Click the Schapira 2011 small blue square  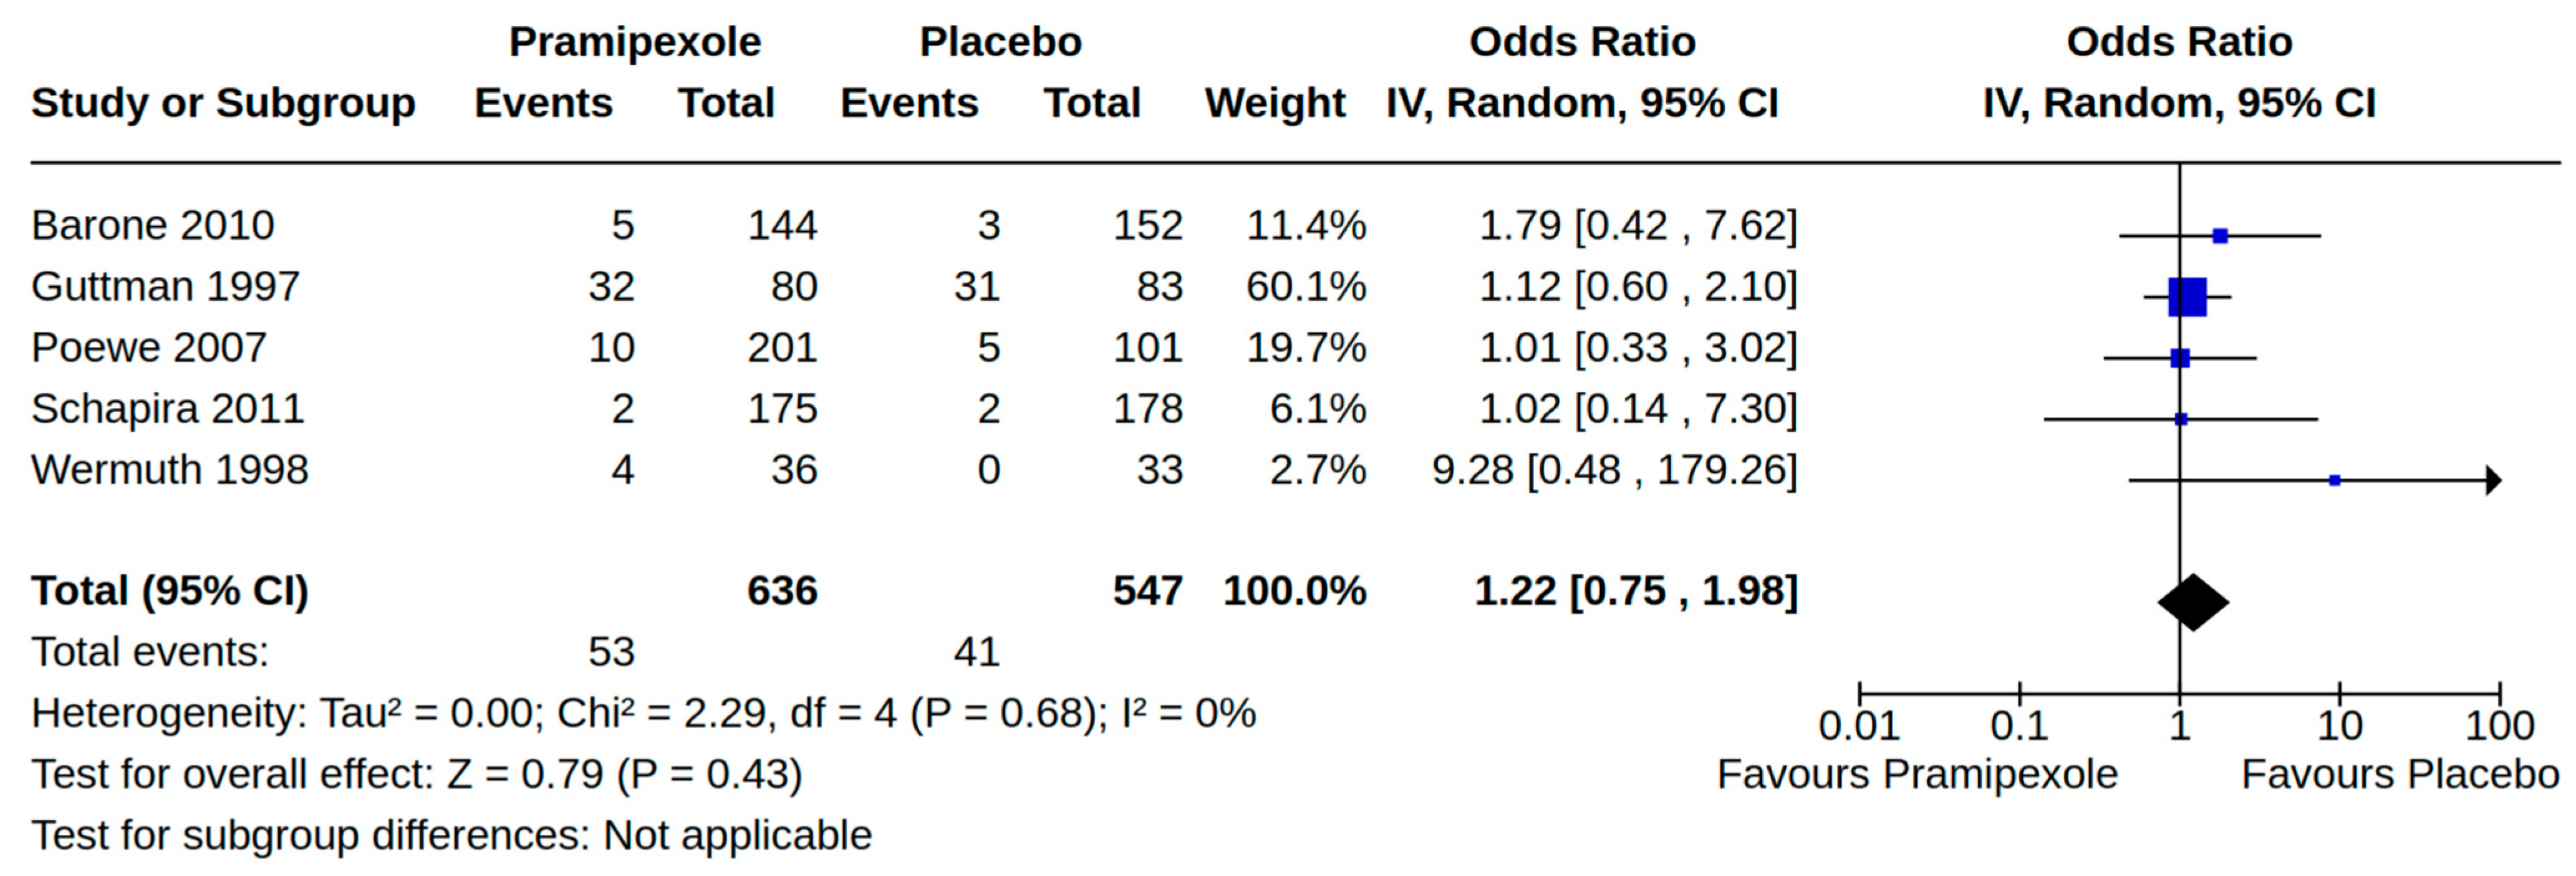[2181, 419]
